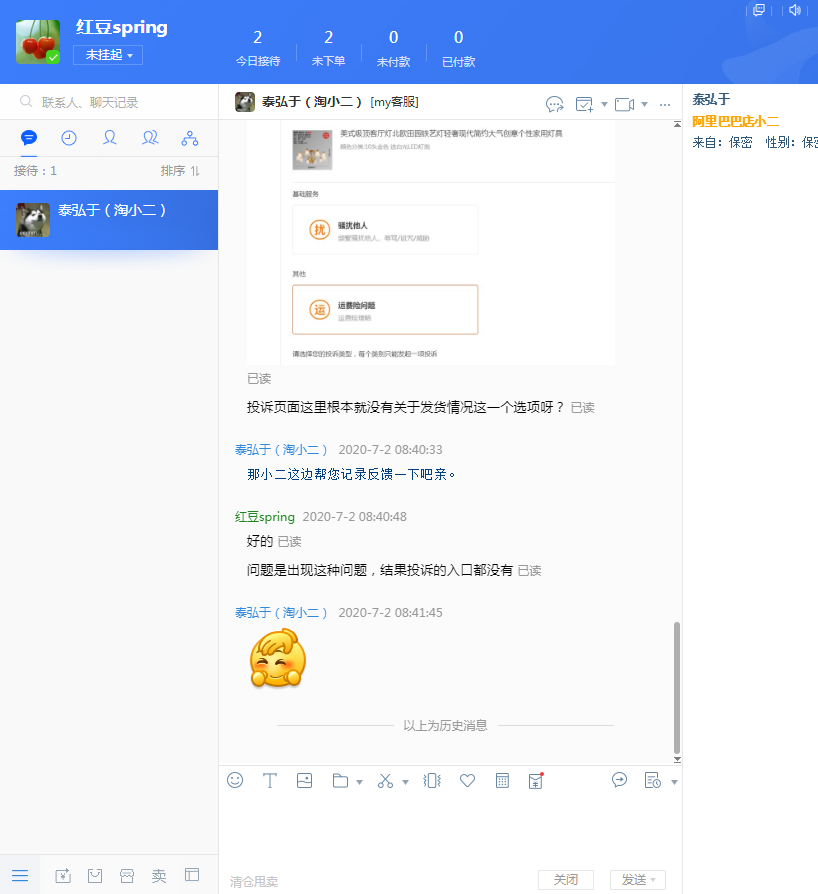Viewport: 818px width, 894px height.
Task: Open the chat bubble icon in header
Action: point(555,104)
